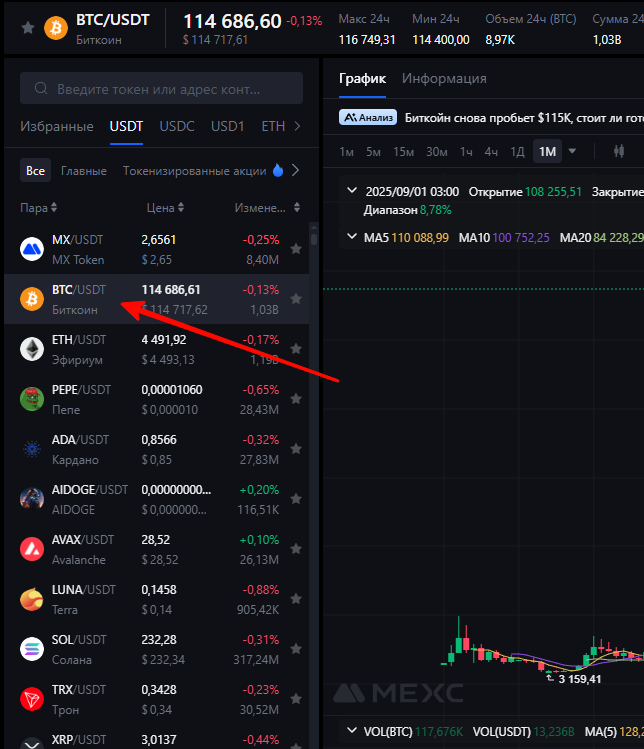This screenshot has width=644, height=749.
Task: Click the blue flame hot icon
Action: point(278,170)
